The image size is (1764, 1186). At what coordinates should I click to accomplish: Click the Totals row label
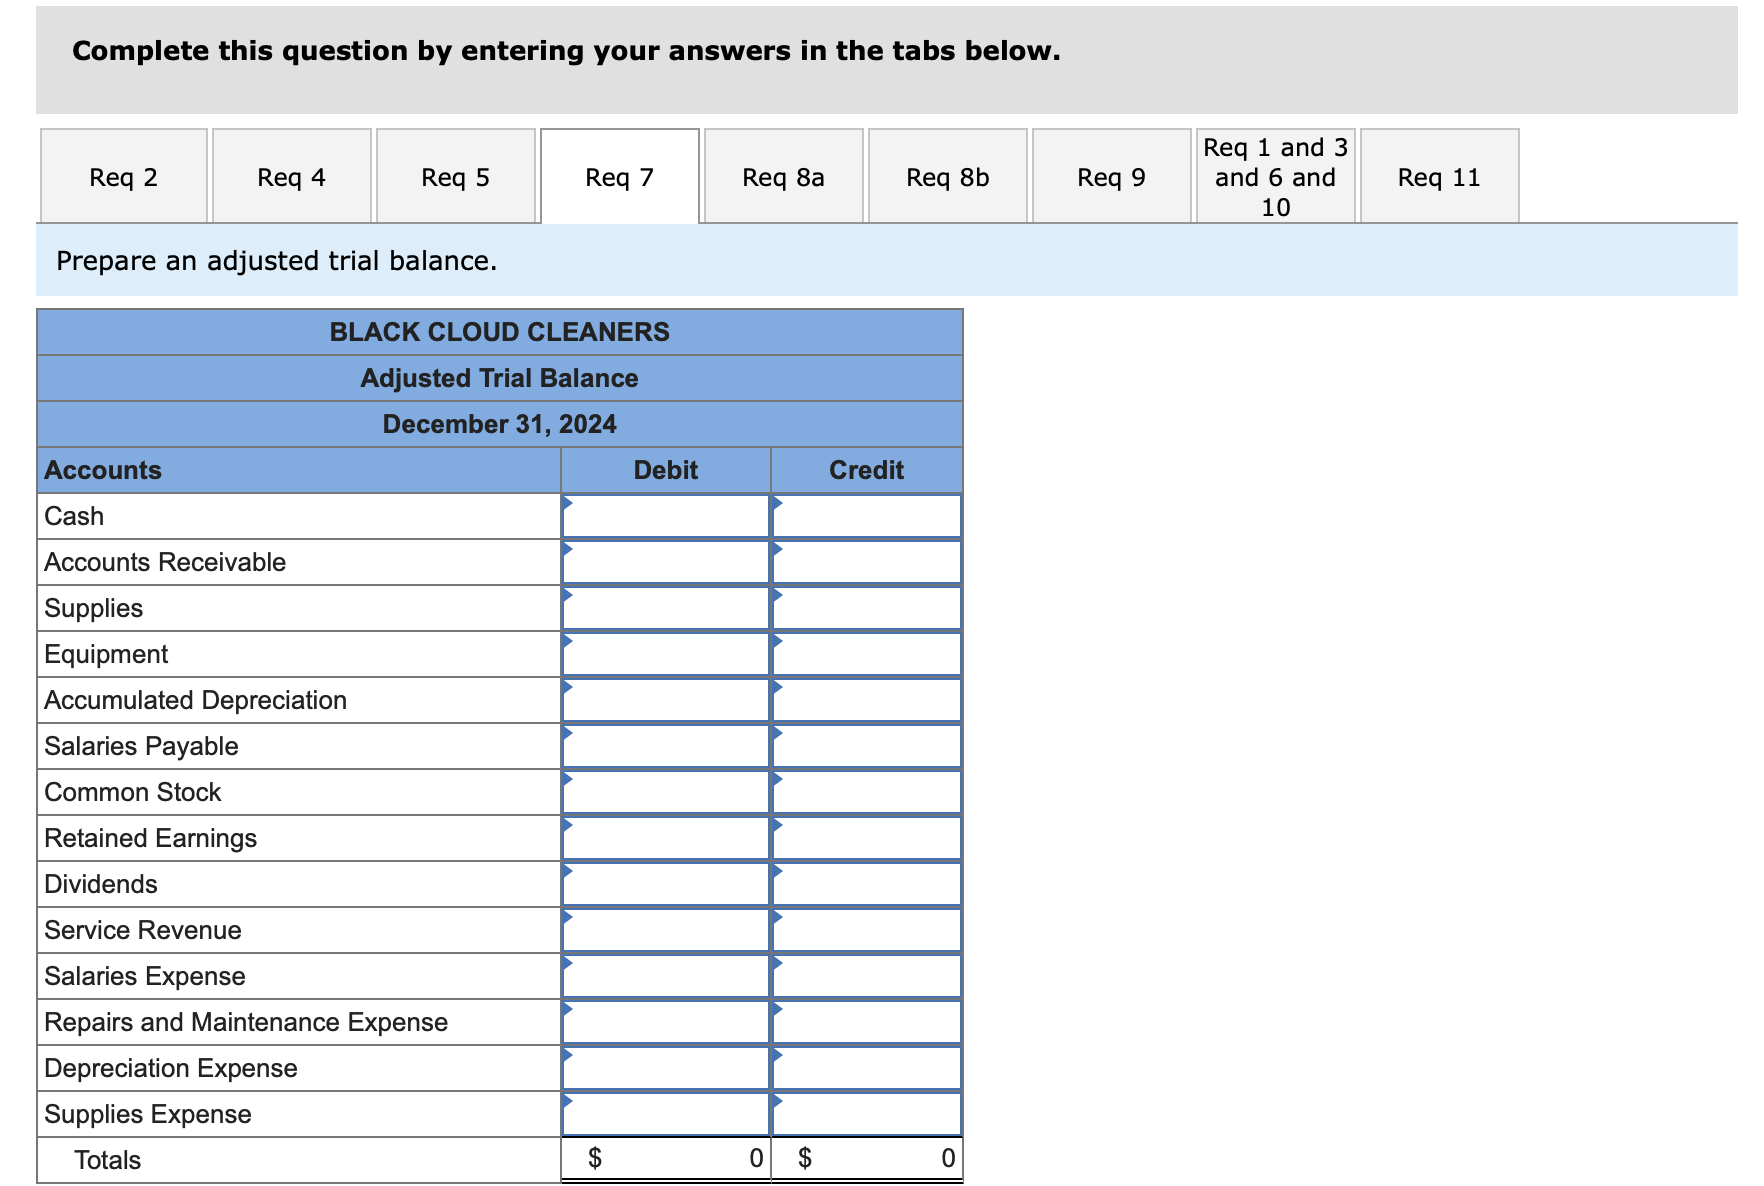[108, 1160]
